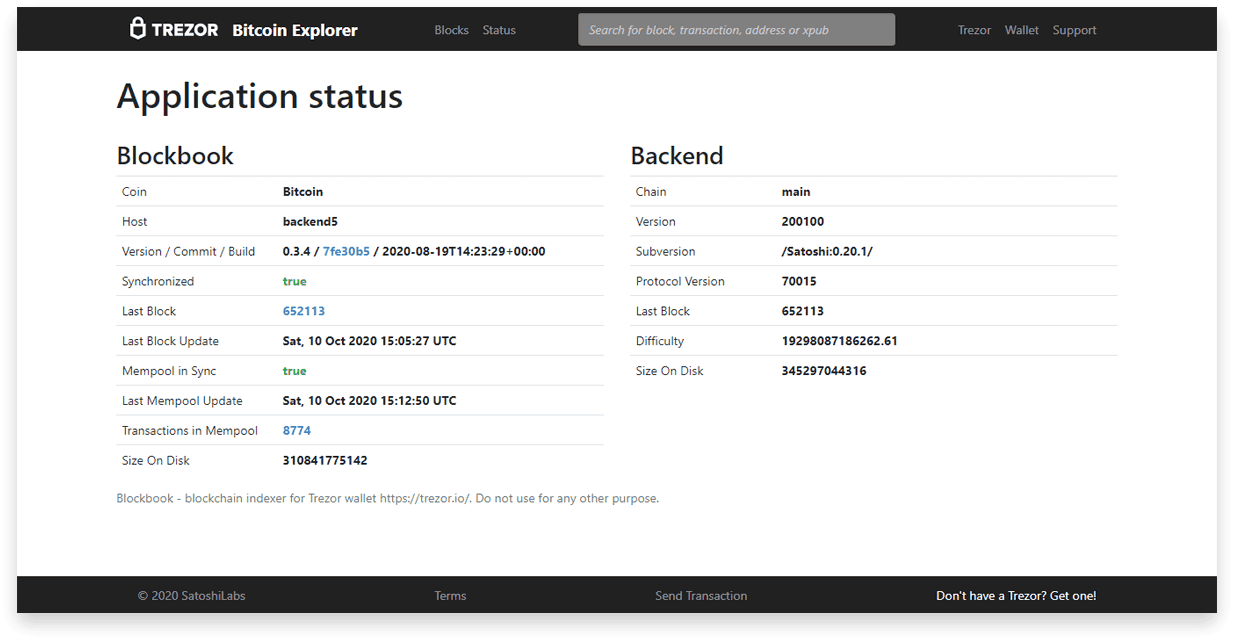Select Backend version value 200100
This screenshot has height=640, width=1234.
point(803,221)
